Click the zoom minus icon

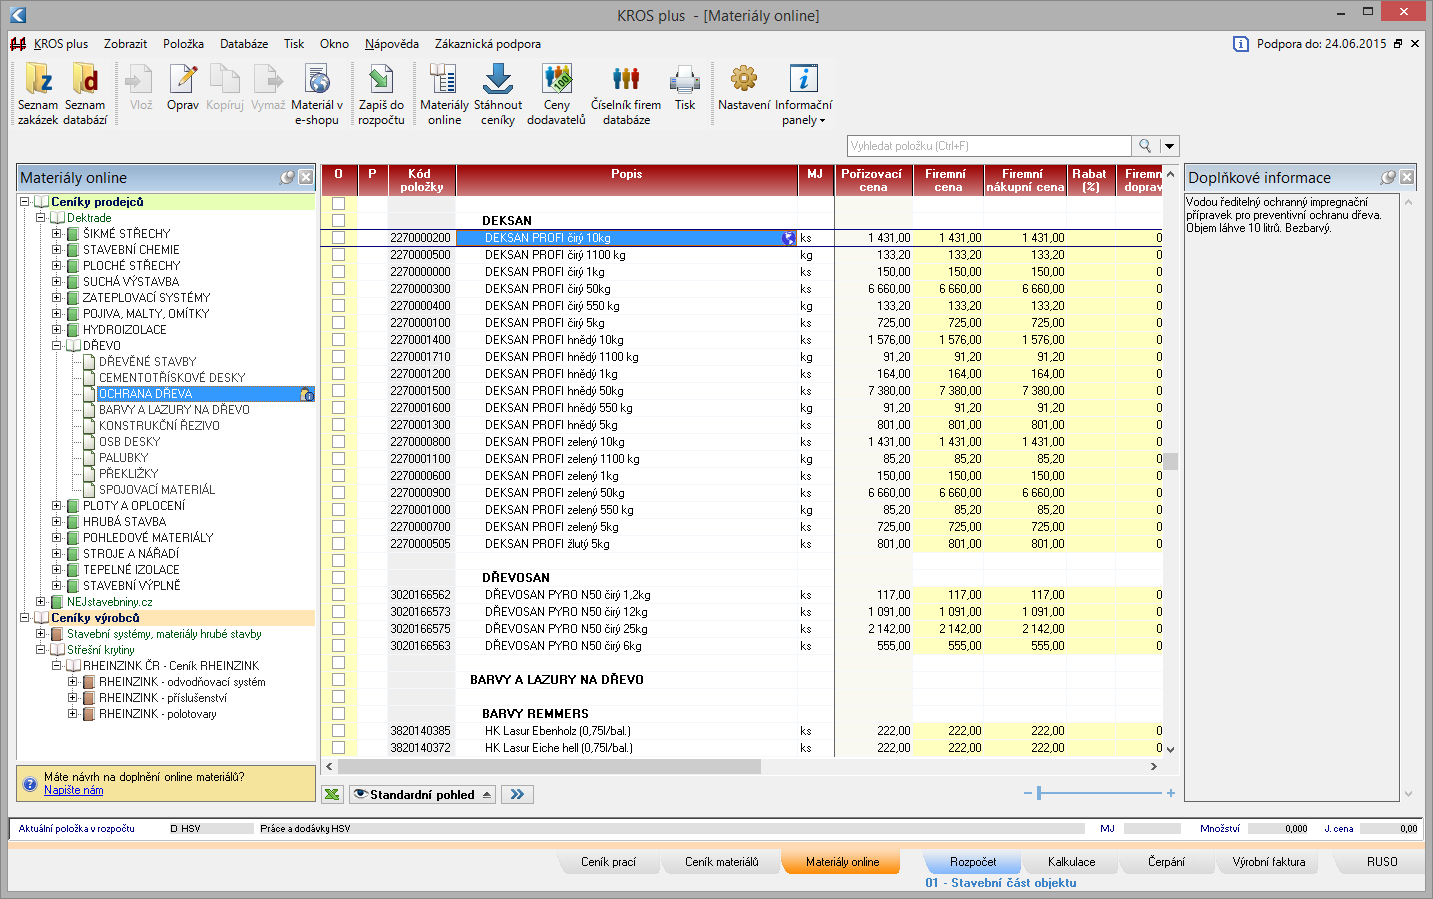(1027, 793)
